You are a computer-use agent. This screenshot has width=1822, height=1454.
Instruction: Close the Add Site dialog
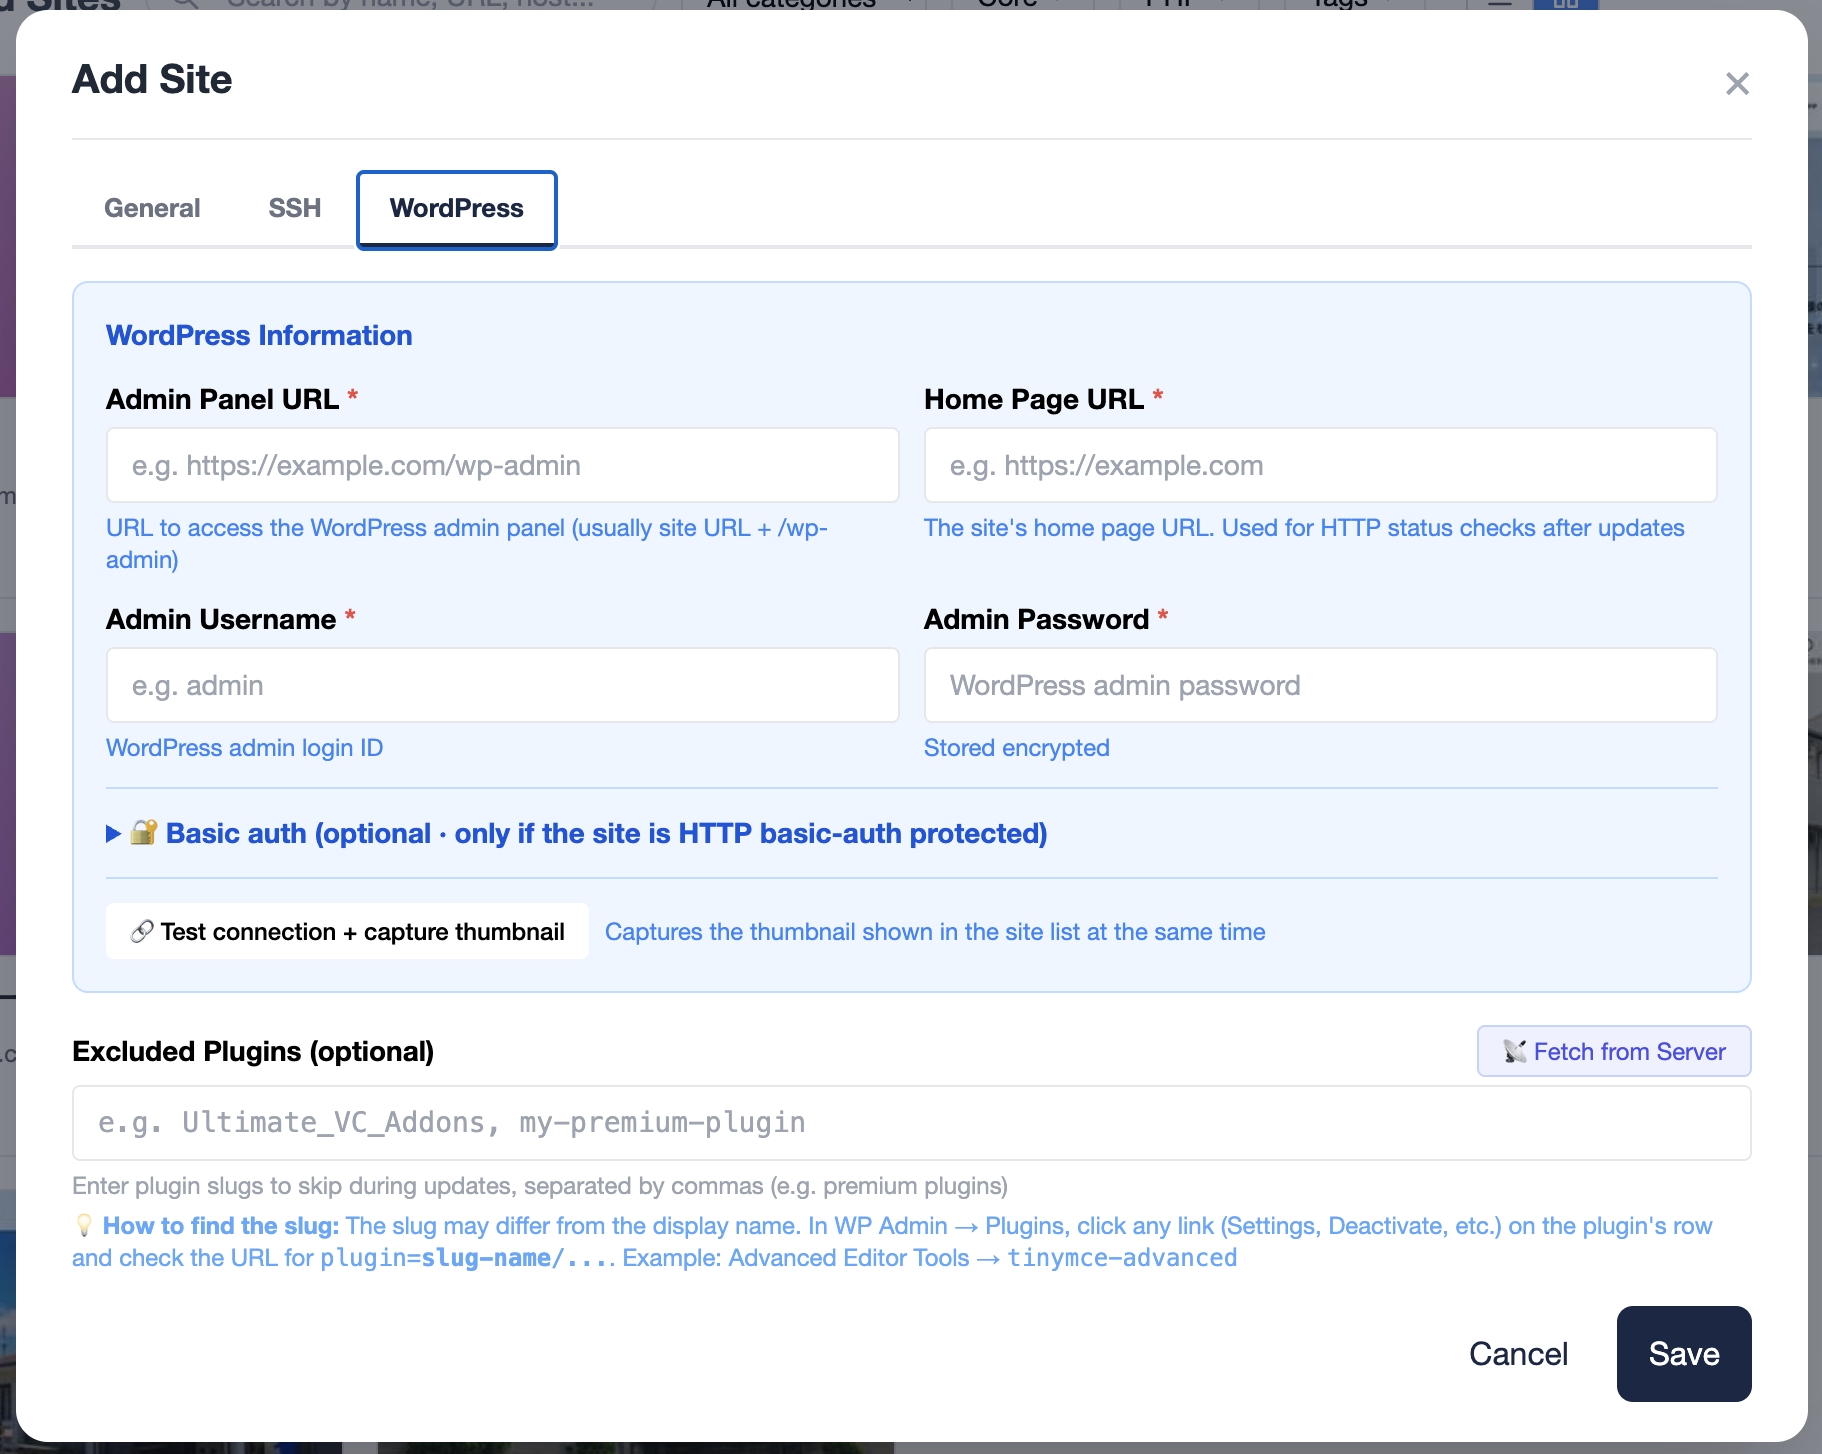click(1737, 84)
